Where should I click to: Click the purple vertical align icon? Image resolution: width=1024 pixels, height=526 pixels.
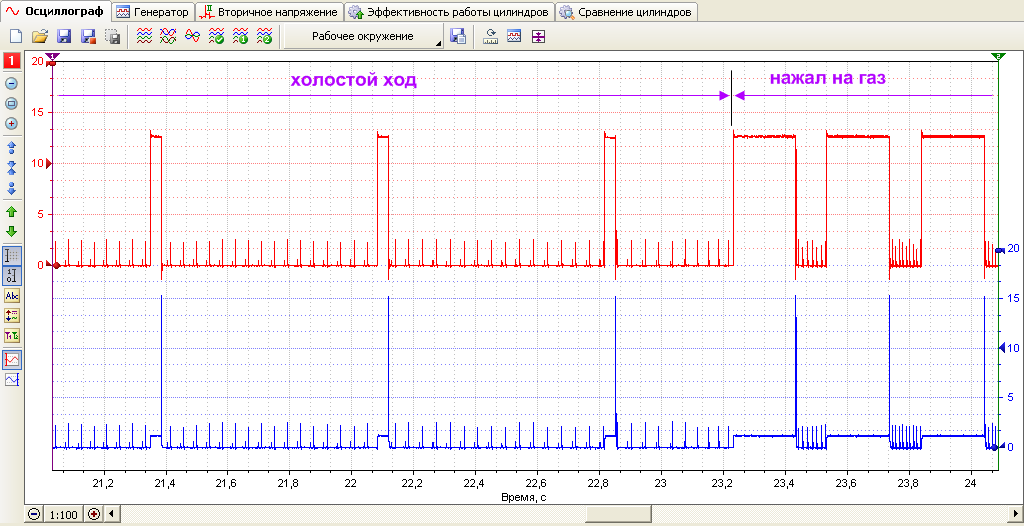click(x=537, y=37)
